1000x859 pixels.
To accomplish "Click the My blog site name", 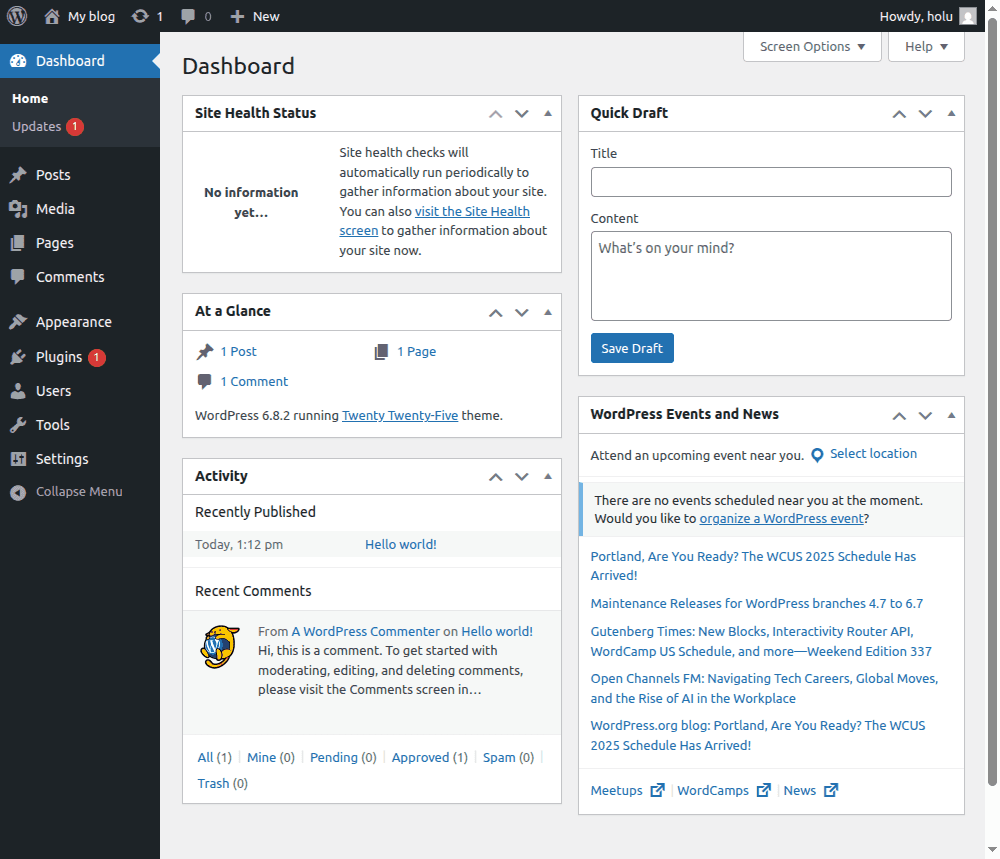I will (x=91, y=17).
